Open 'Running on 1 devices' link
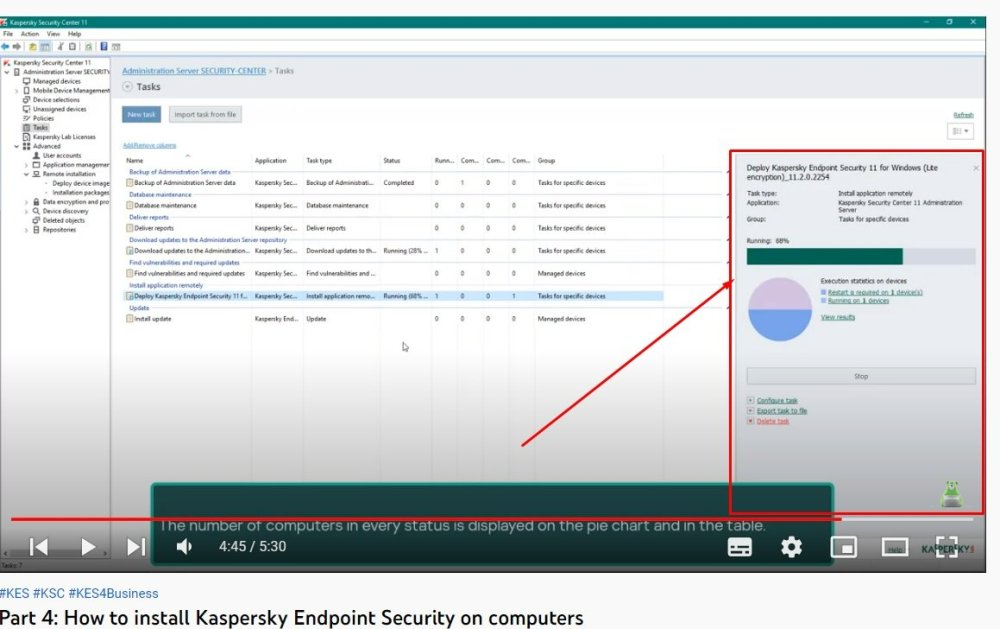Screen dimensions: 1000x629 (858, 300)
